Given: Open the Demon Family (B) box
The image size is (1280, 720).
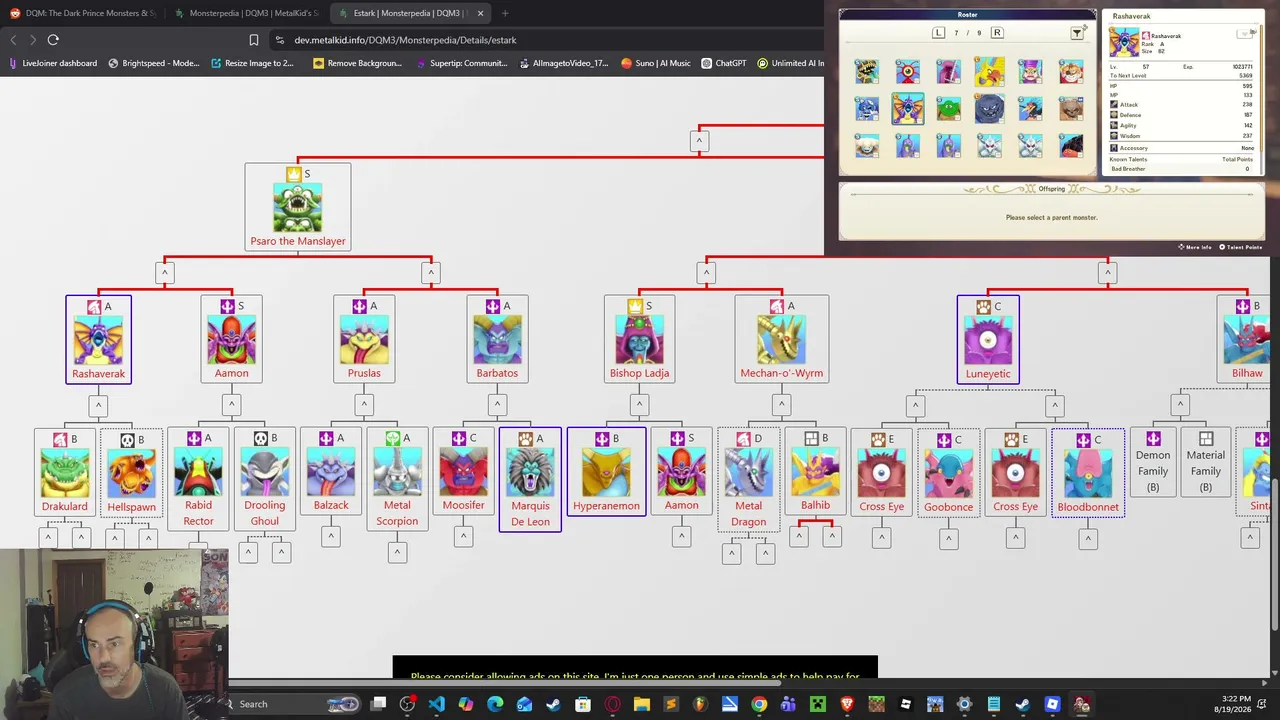Looking at the screenshot, I should 1153,461.
